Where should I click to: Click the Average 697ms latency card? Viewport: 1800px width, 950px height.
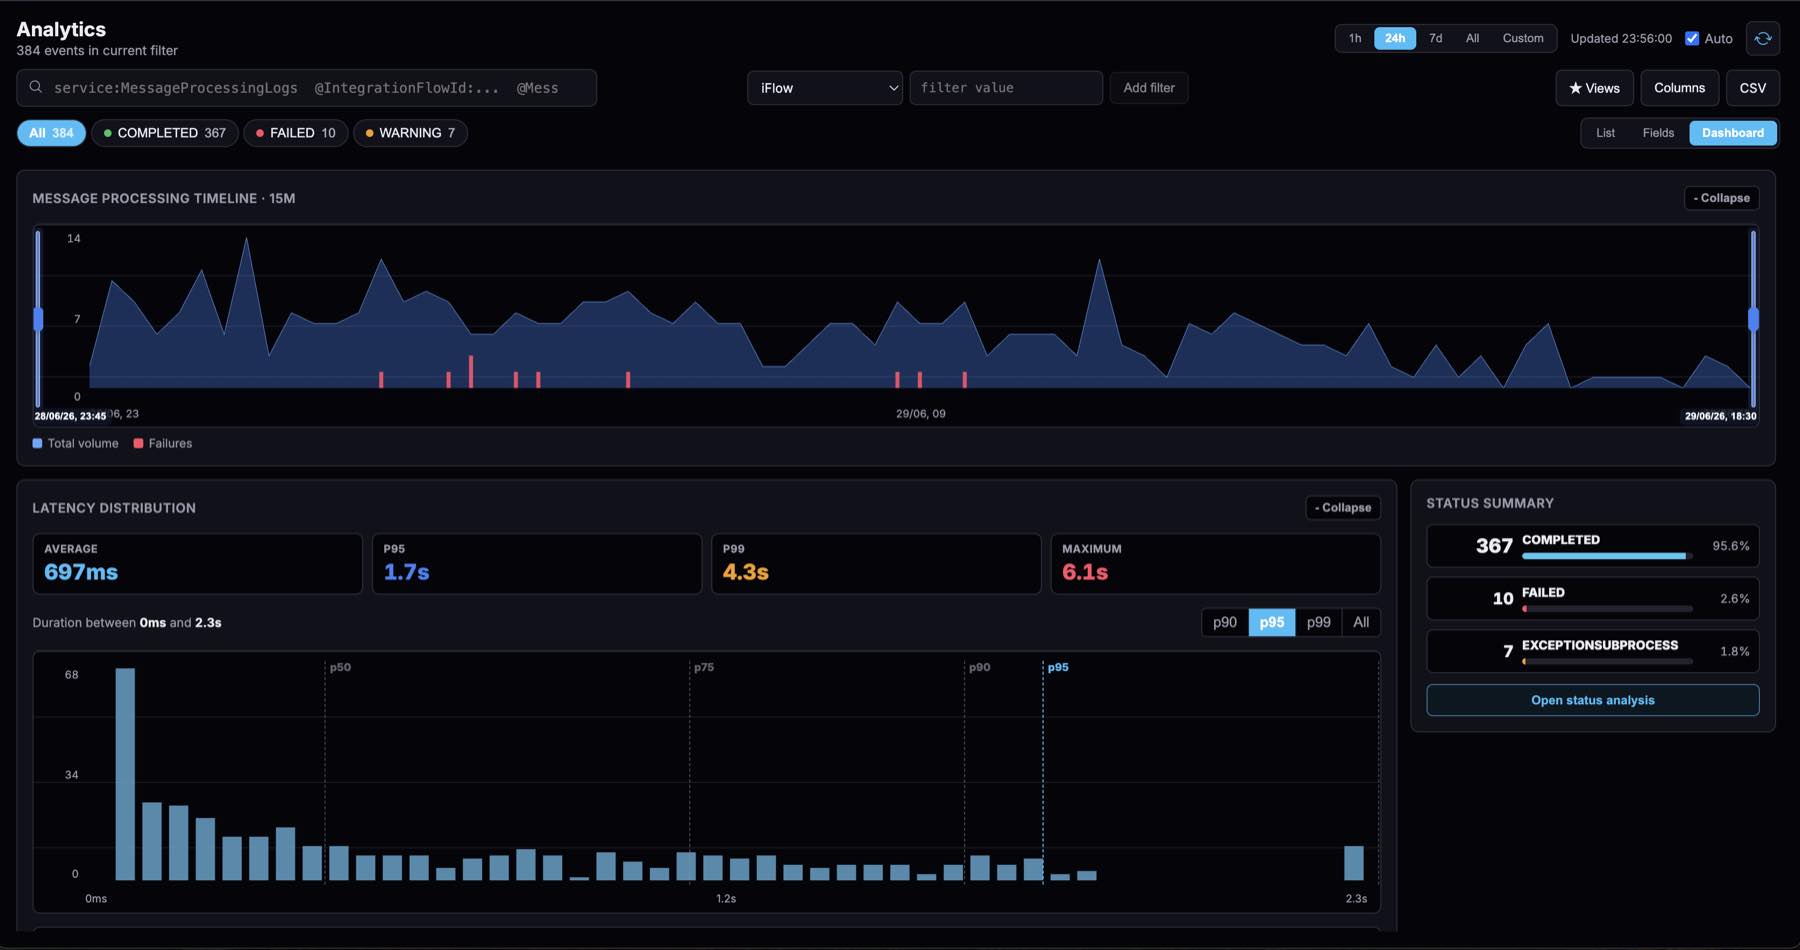pos(197,564)
